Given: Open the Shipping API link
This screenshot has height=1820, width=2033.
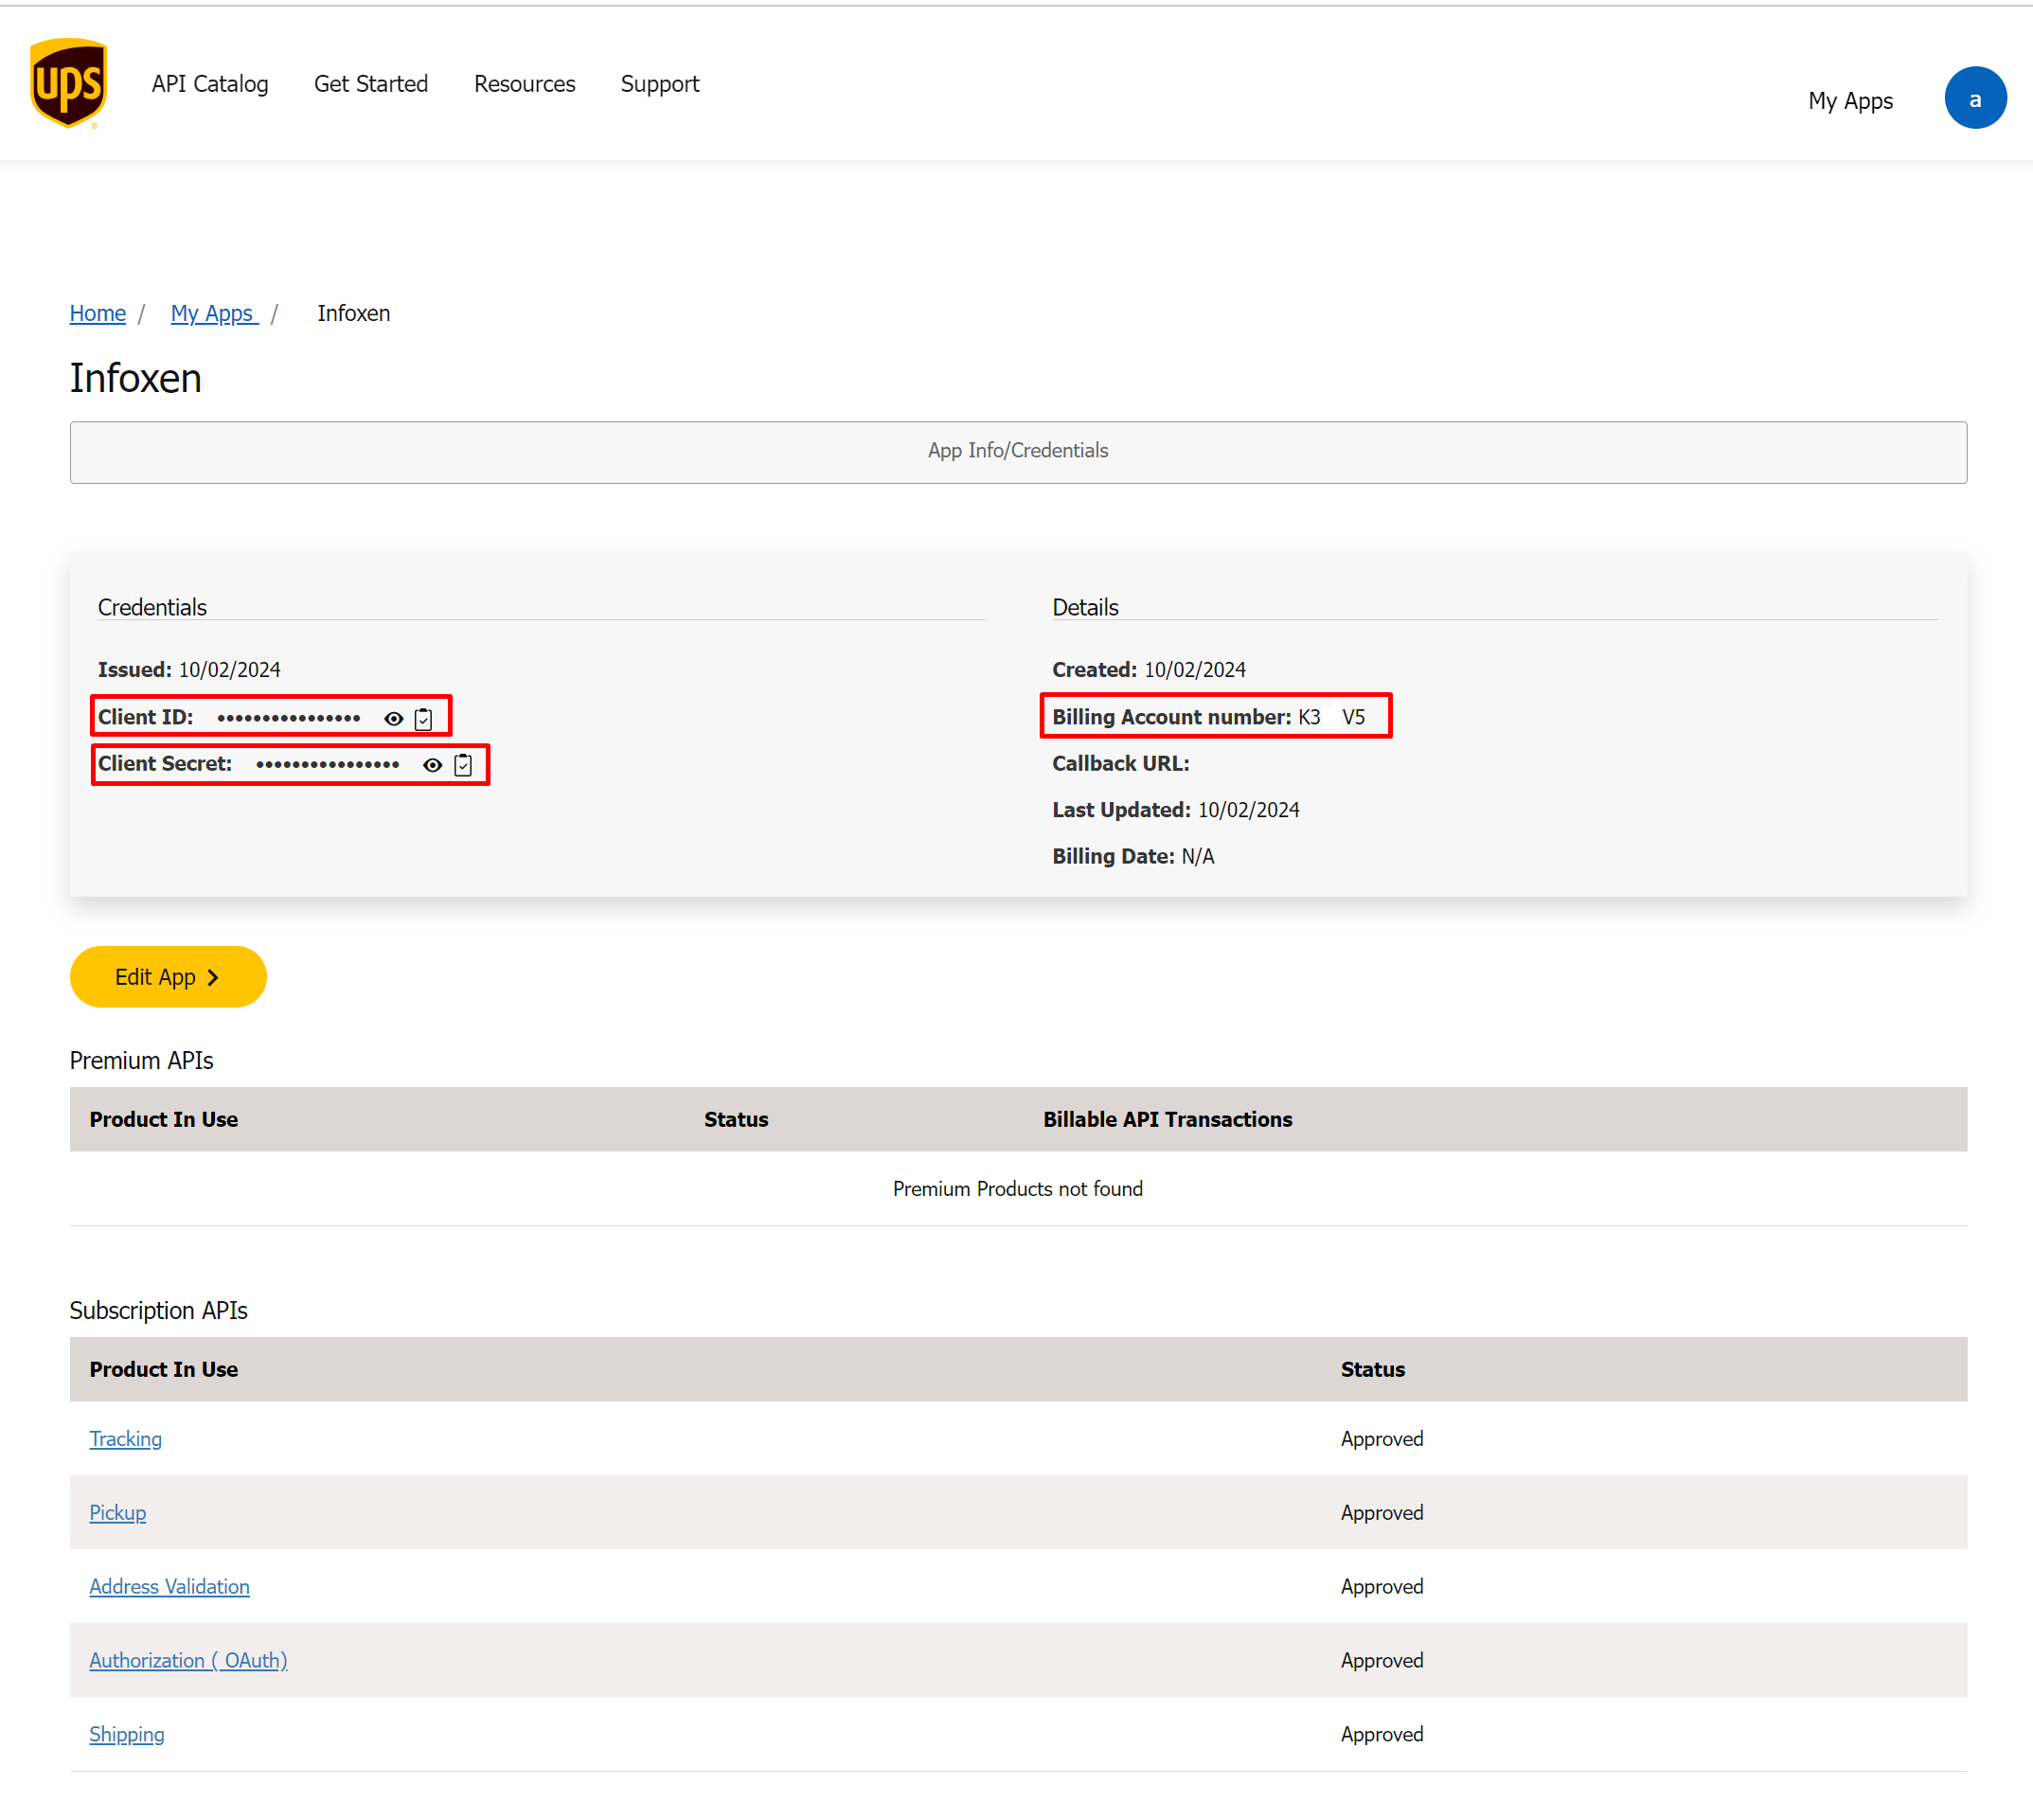Looking at the screenshot, I should pos(127,1735).
